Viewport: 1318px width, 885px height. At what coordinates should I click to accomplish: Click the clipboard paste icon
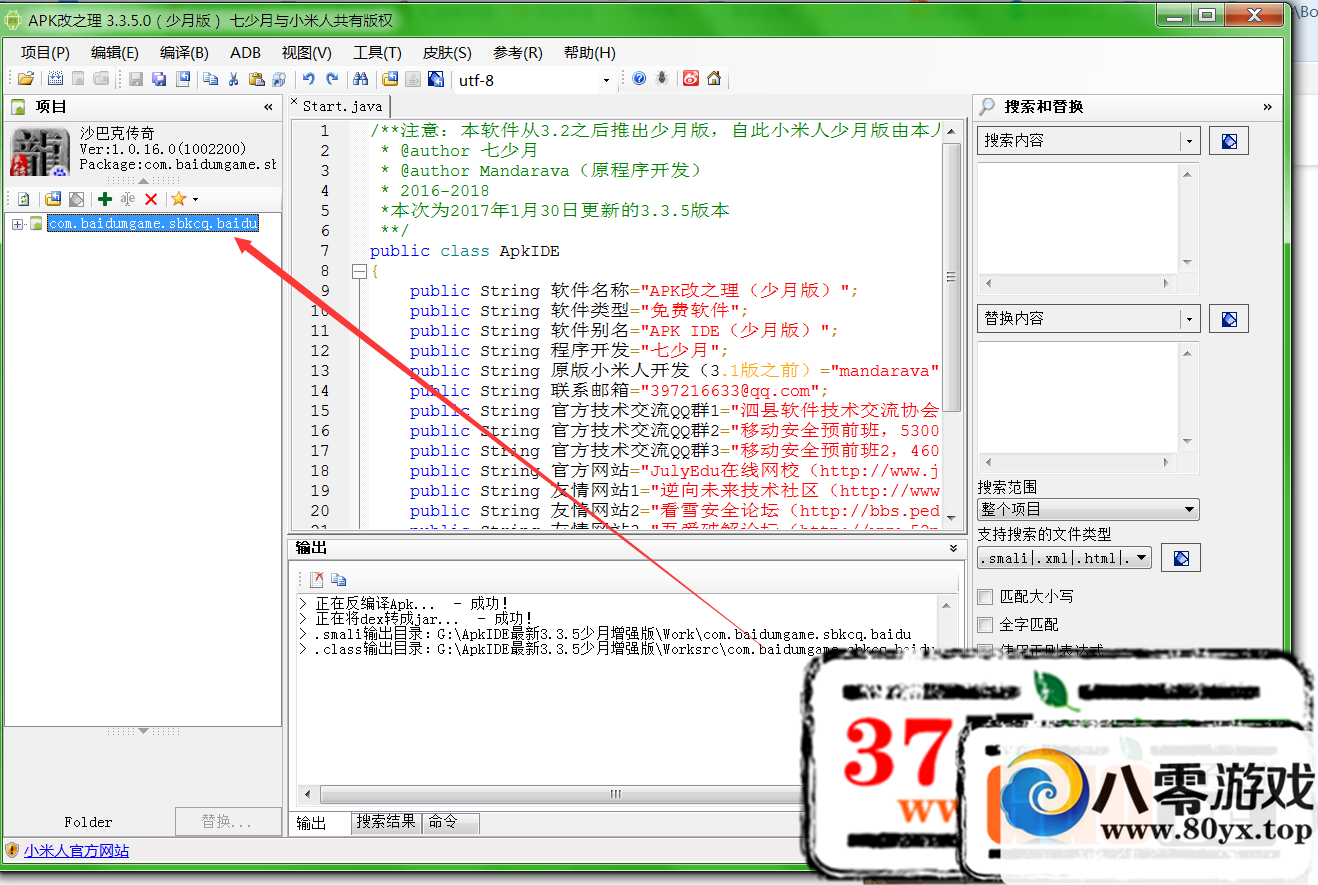[256, 79]
